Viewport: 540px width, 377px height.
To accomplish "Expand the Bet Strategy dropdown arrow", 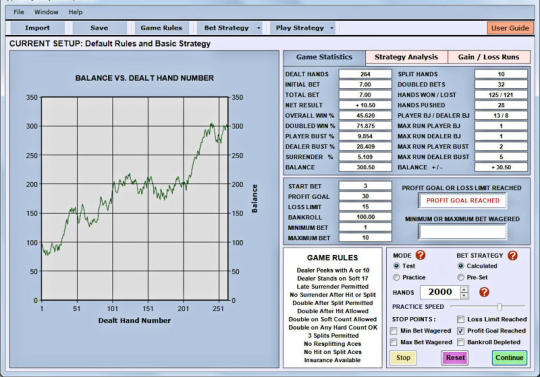I will pyautogui.click(x=259, y=28).
